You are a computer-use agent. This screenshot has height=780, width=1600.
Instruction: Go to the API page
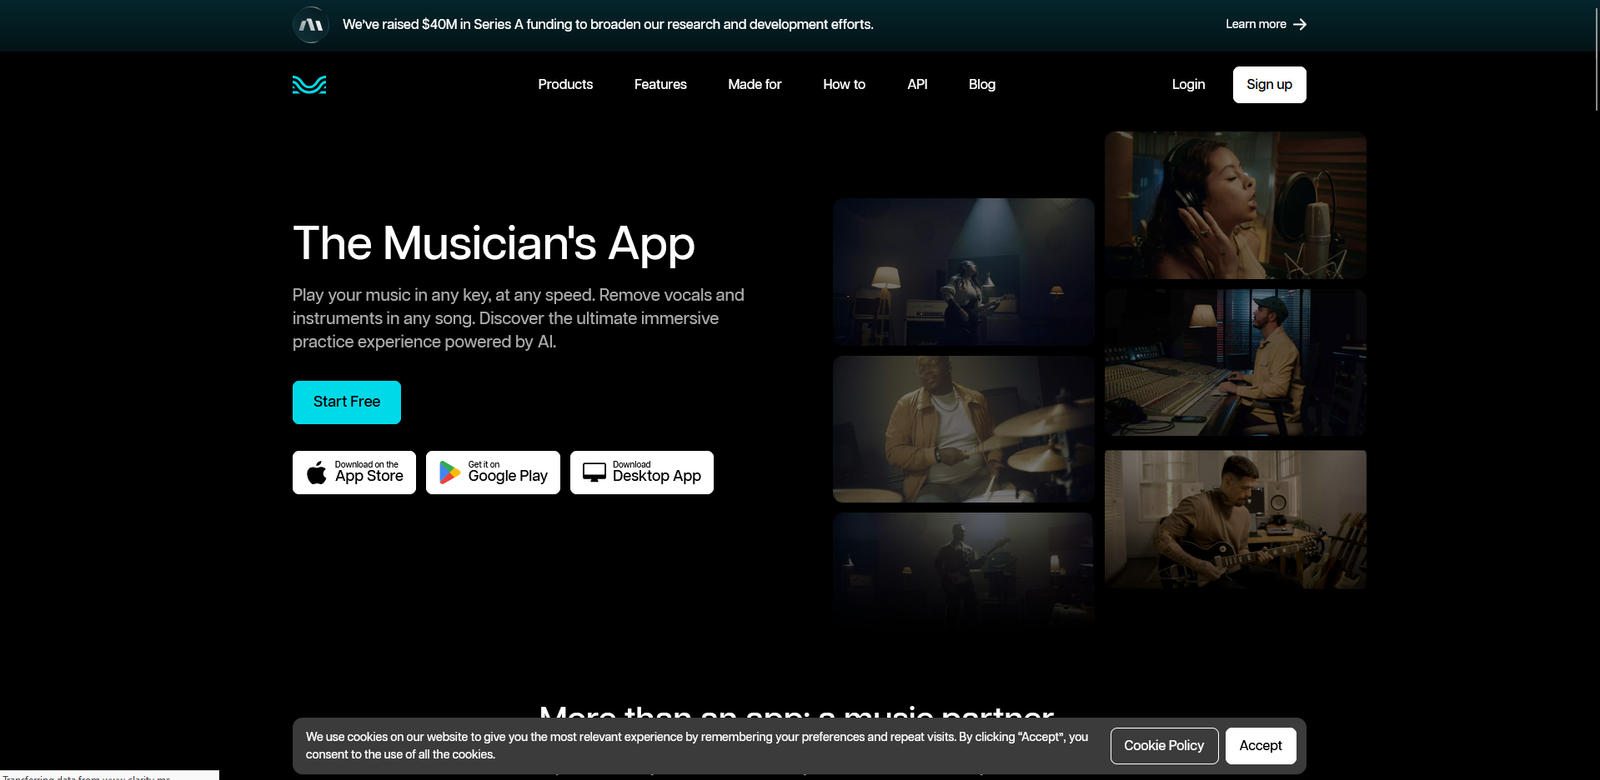[917, 85]
